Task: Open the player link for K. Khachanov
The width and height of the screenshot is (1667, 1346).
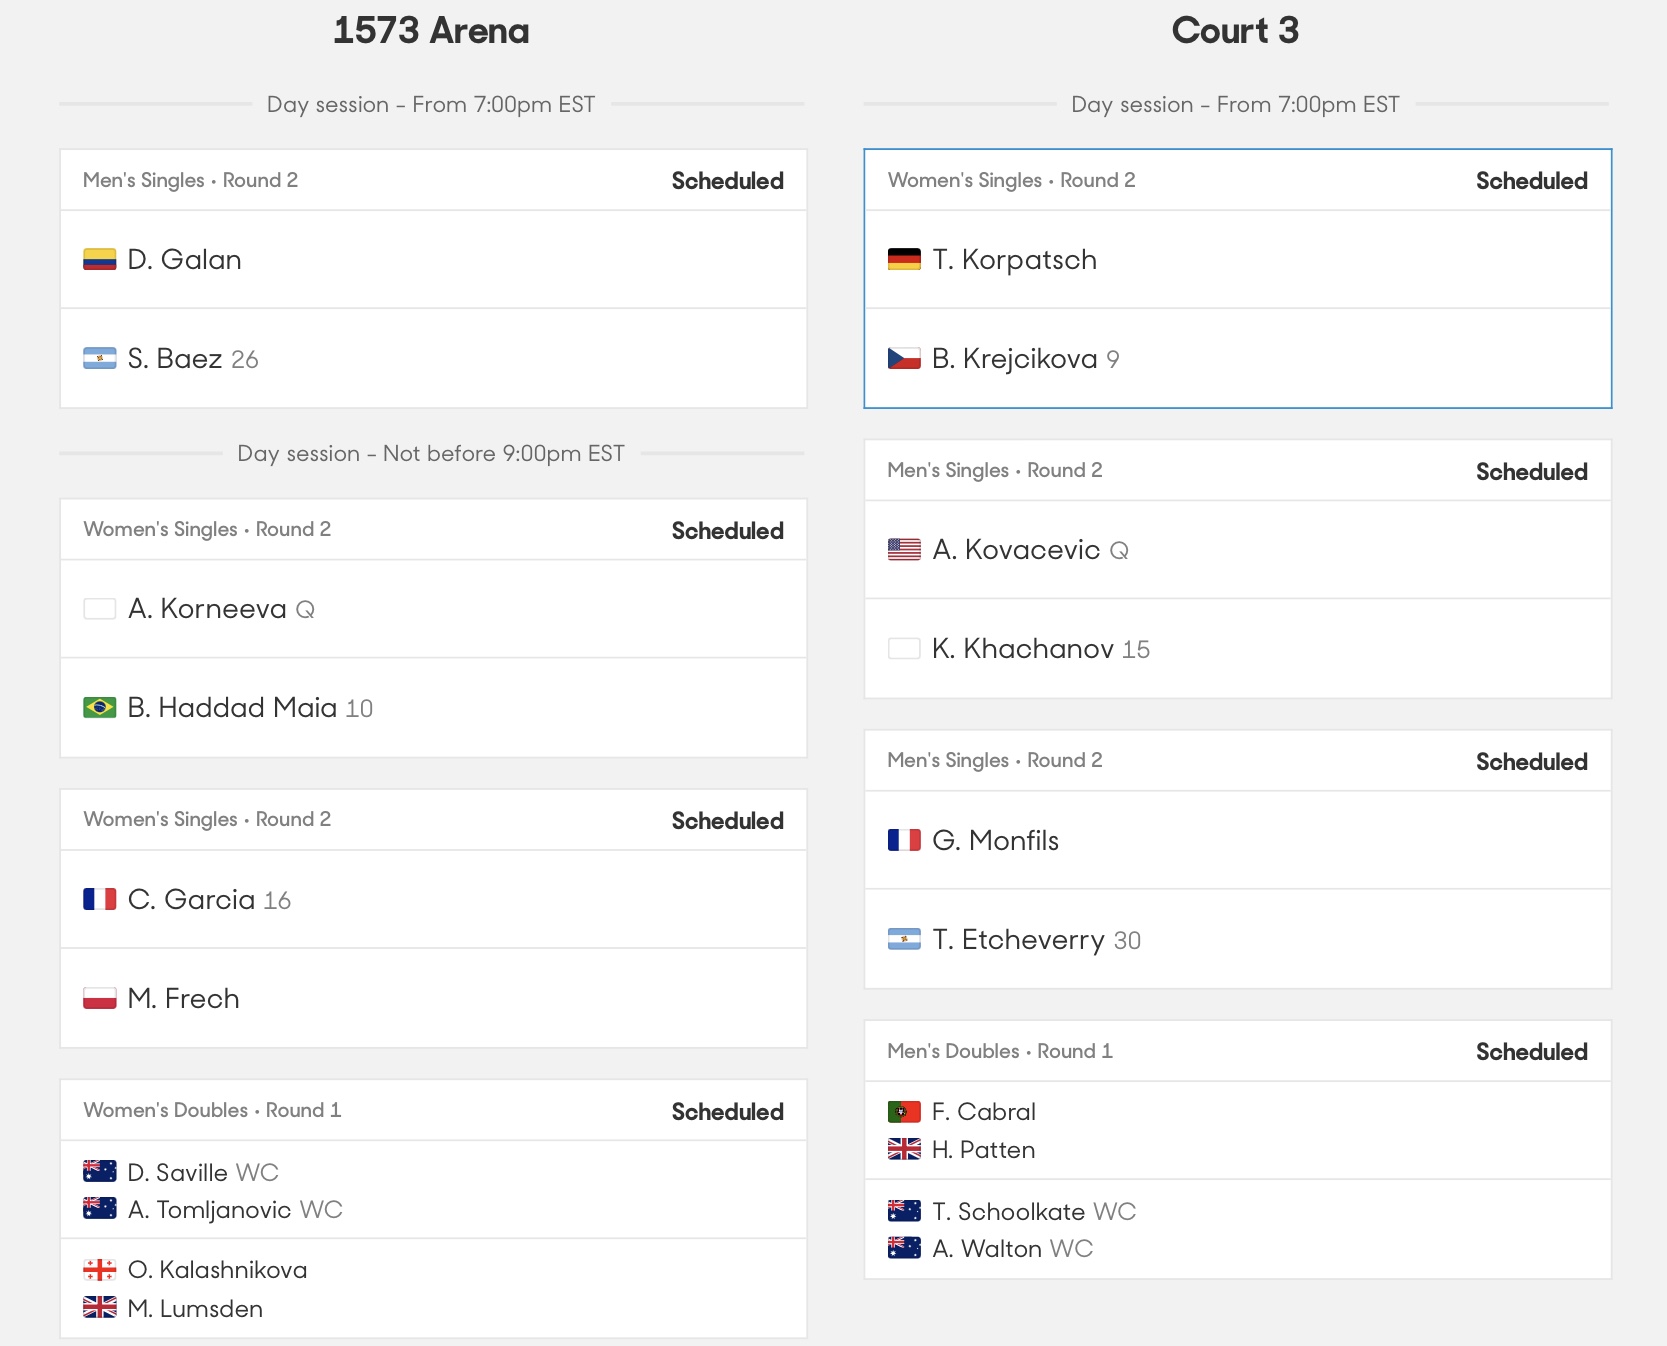Action: tap(1023, 649)
